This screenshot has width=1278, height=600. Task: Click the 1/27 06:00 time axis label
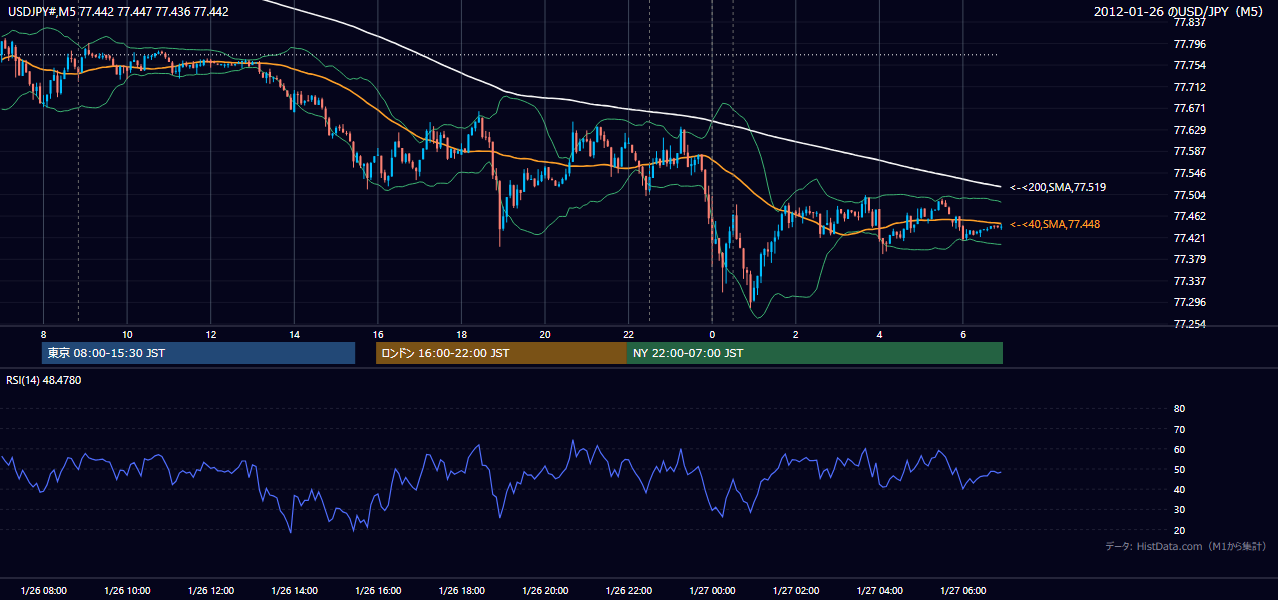963,591
